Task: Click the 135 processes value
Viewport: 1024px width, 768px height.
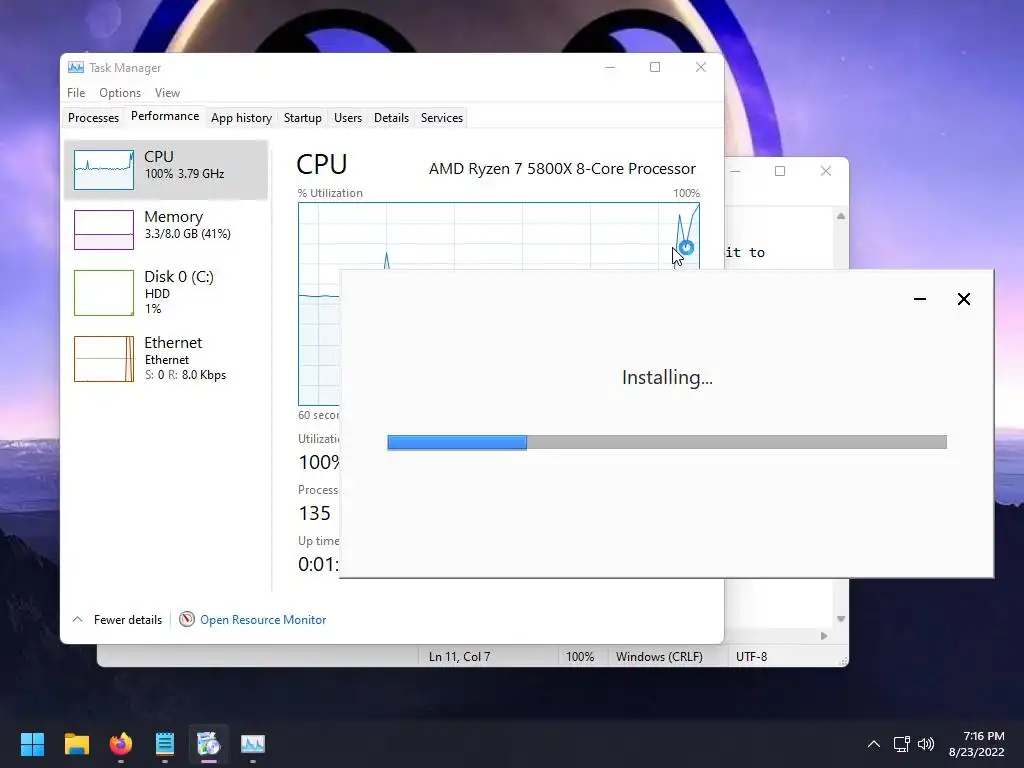Action: tap(315, 513)
